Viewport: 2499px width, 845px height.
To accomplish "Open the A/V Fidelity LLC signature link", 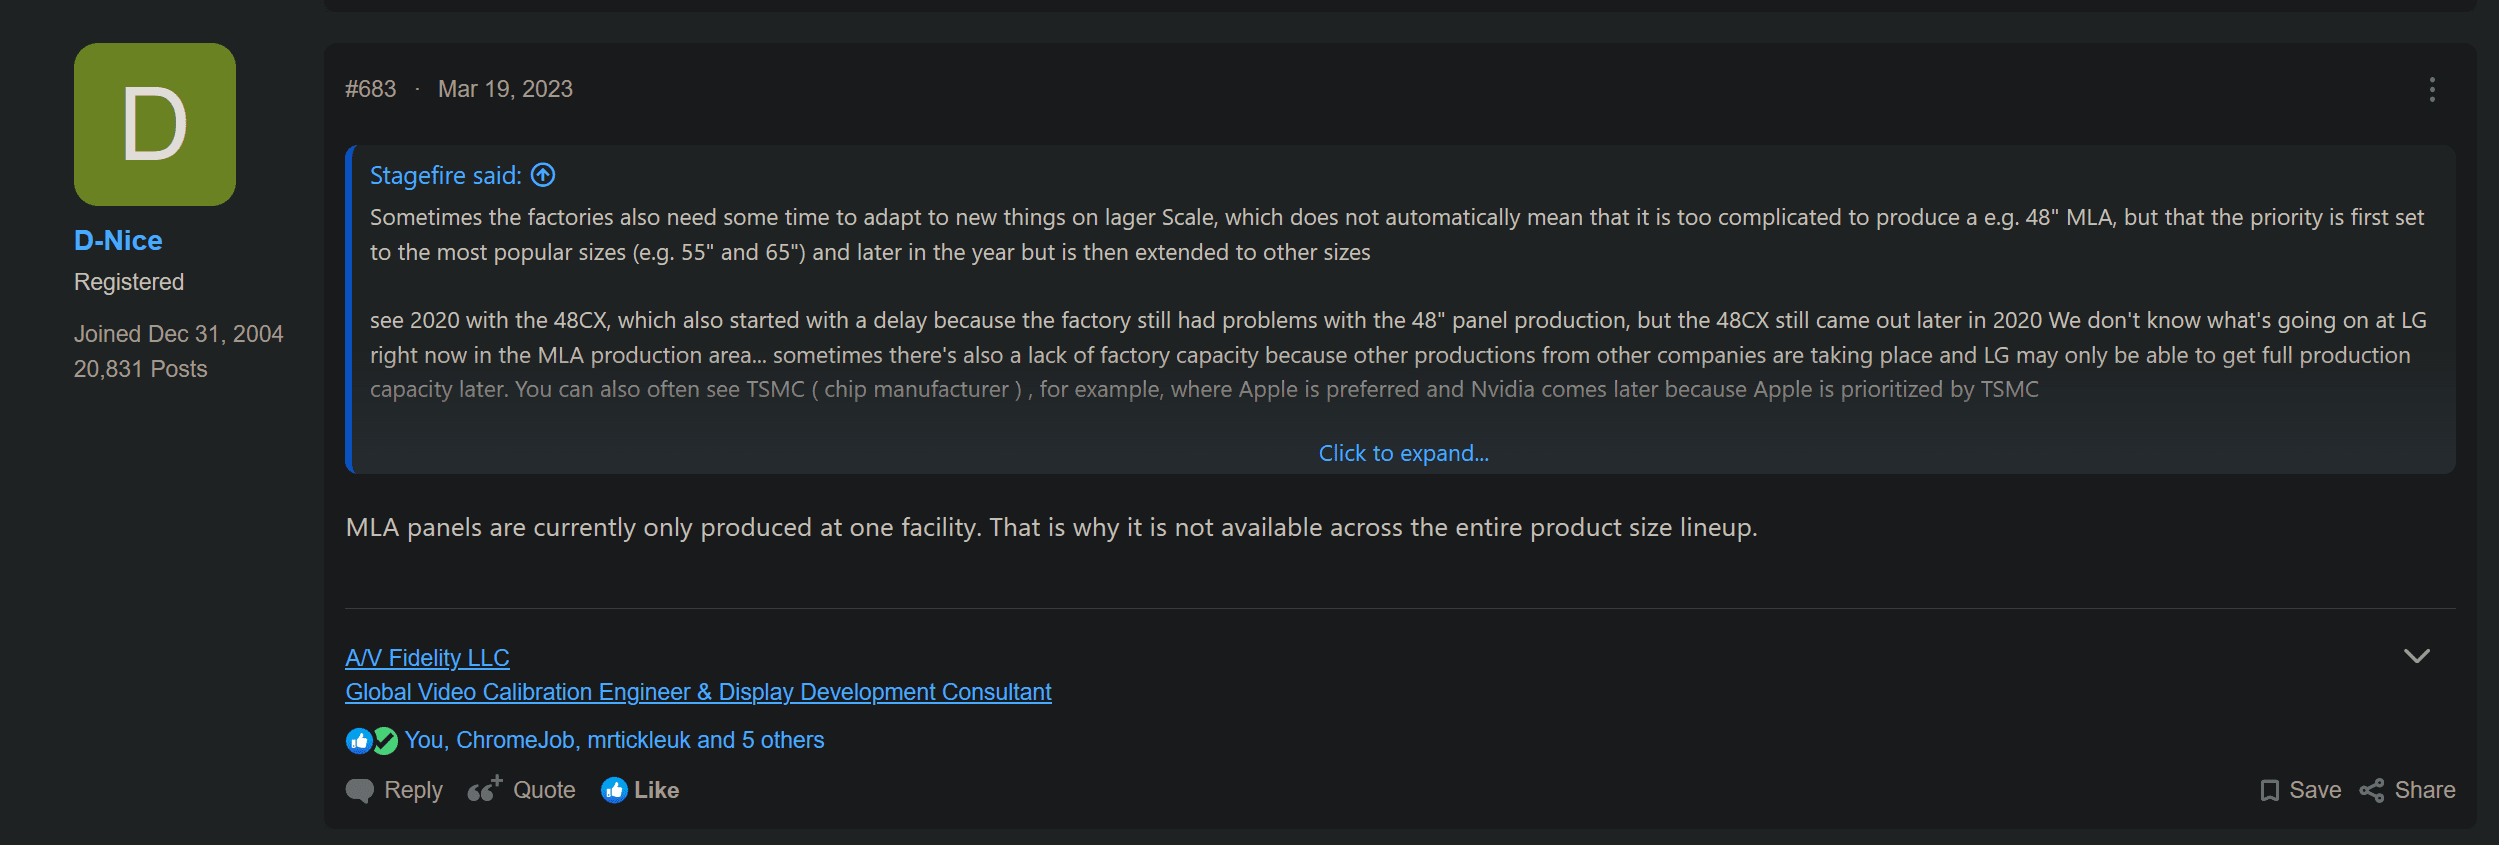I will pos(427,658).
